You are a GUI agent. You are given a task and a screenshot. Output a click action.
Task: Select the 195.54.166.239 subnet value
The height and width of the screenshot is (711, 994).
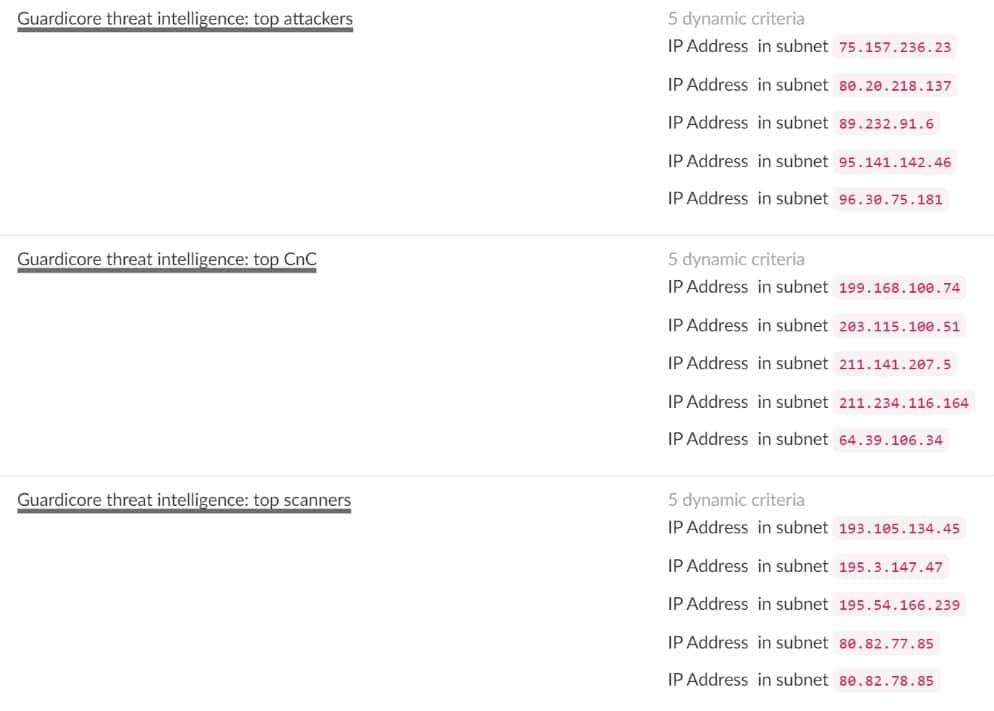[898, 605]
